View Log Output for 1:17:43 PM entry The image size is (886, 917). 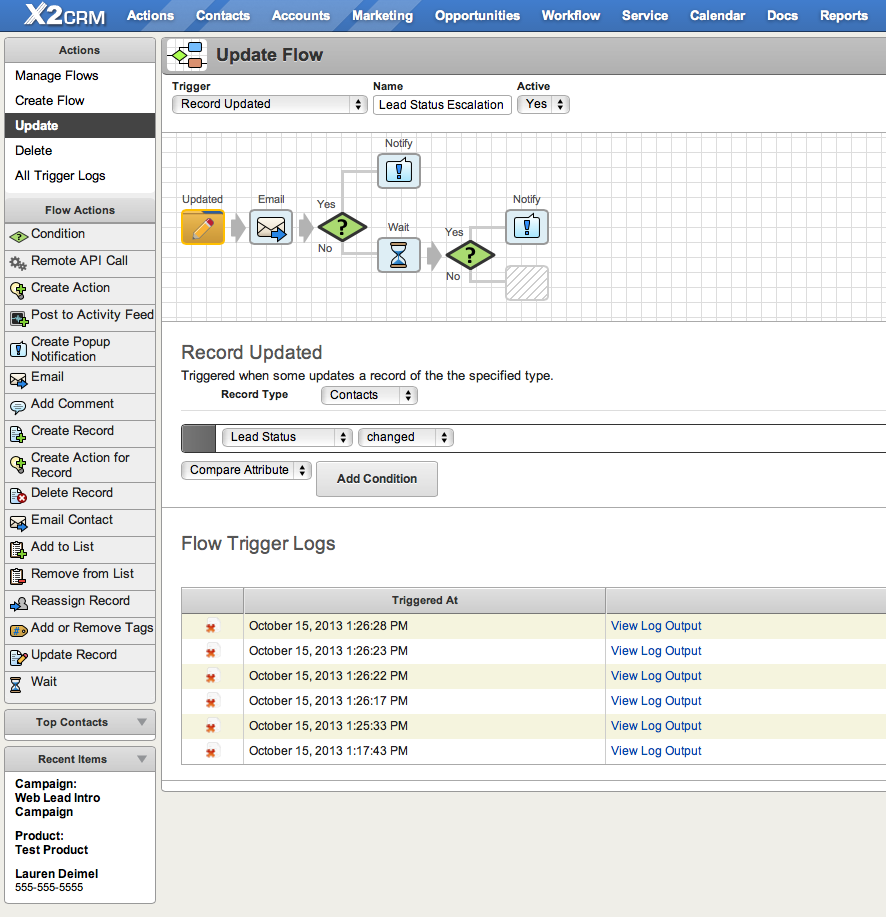pos(656,751)
